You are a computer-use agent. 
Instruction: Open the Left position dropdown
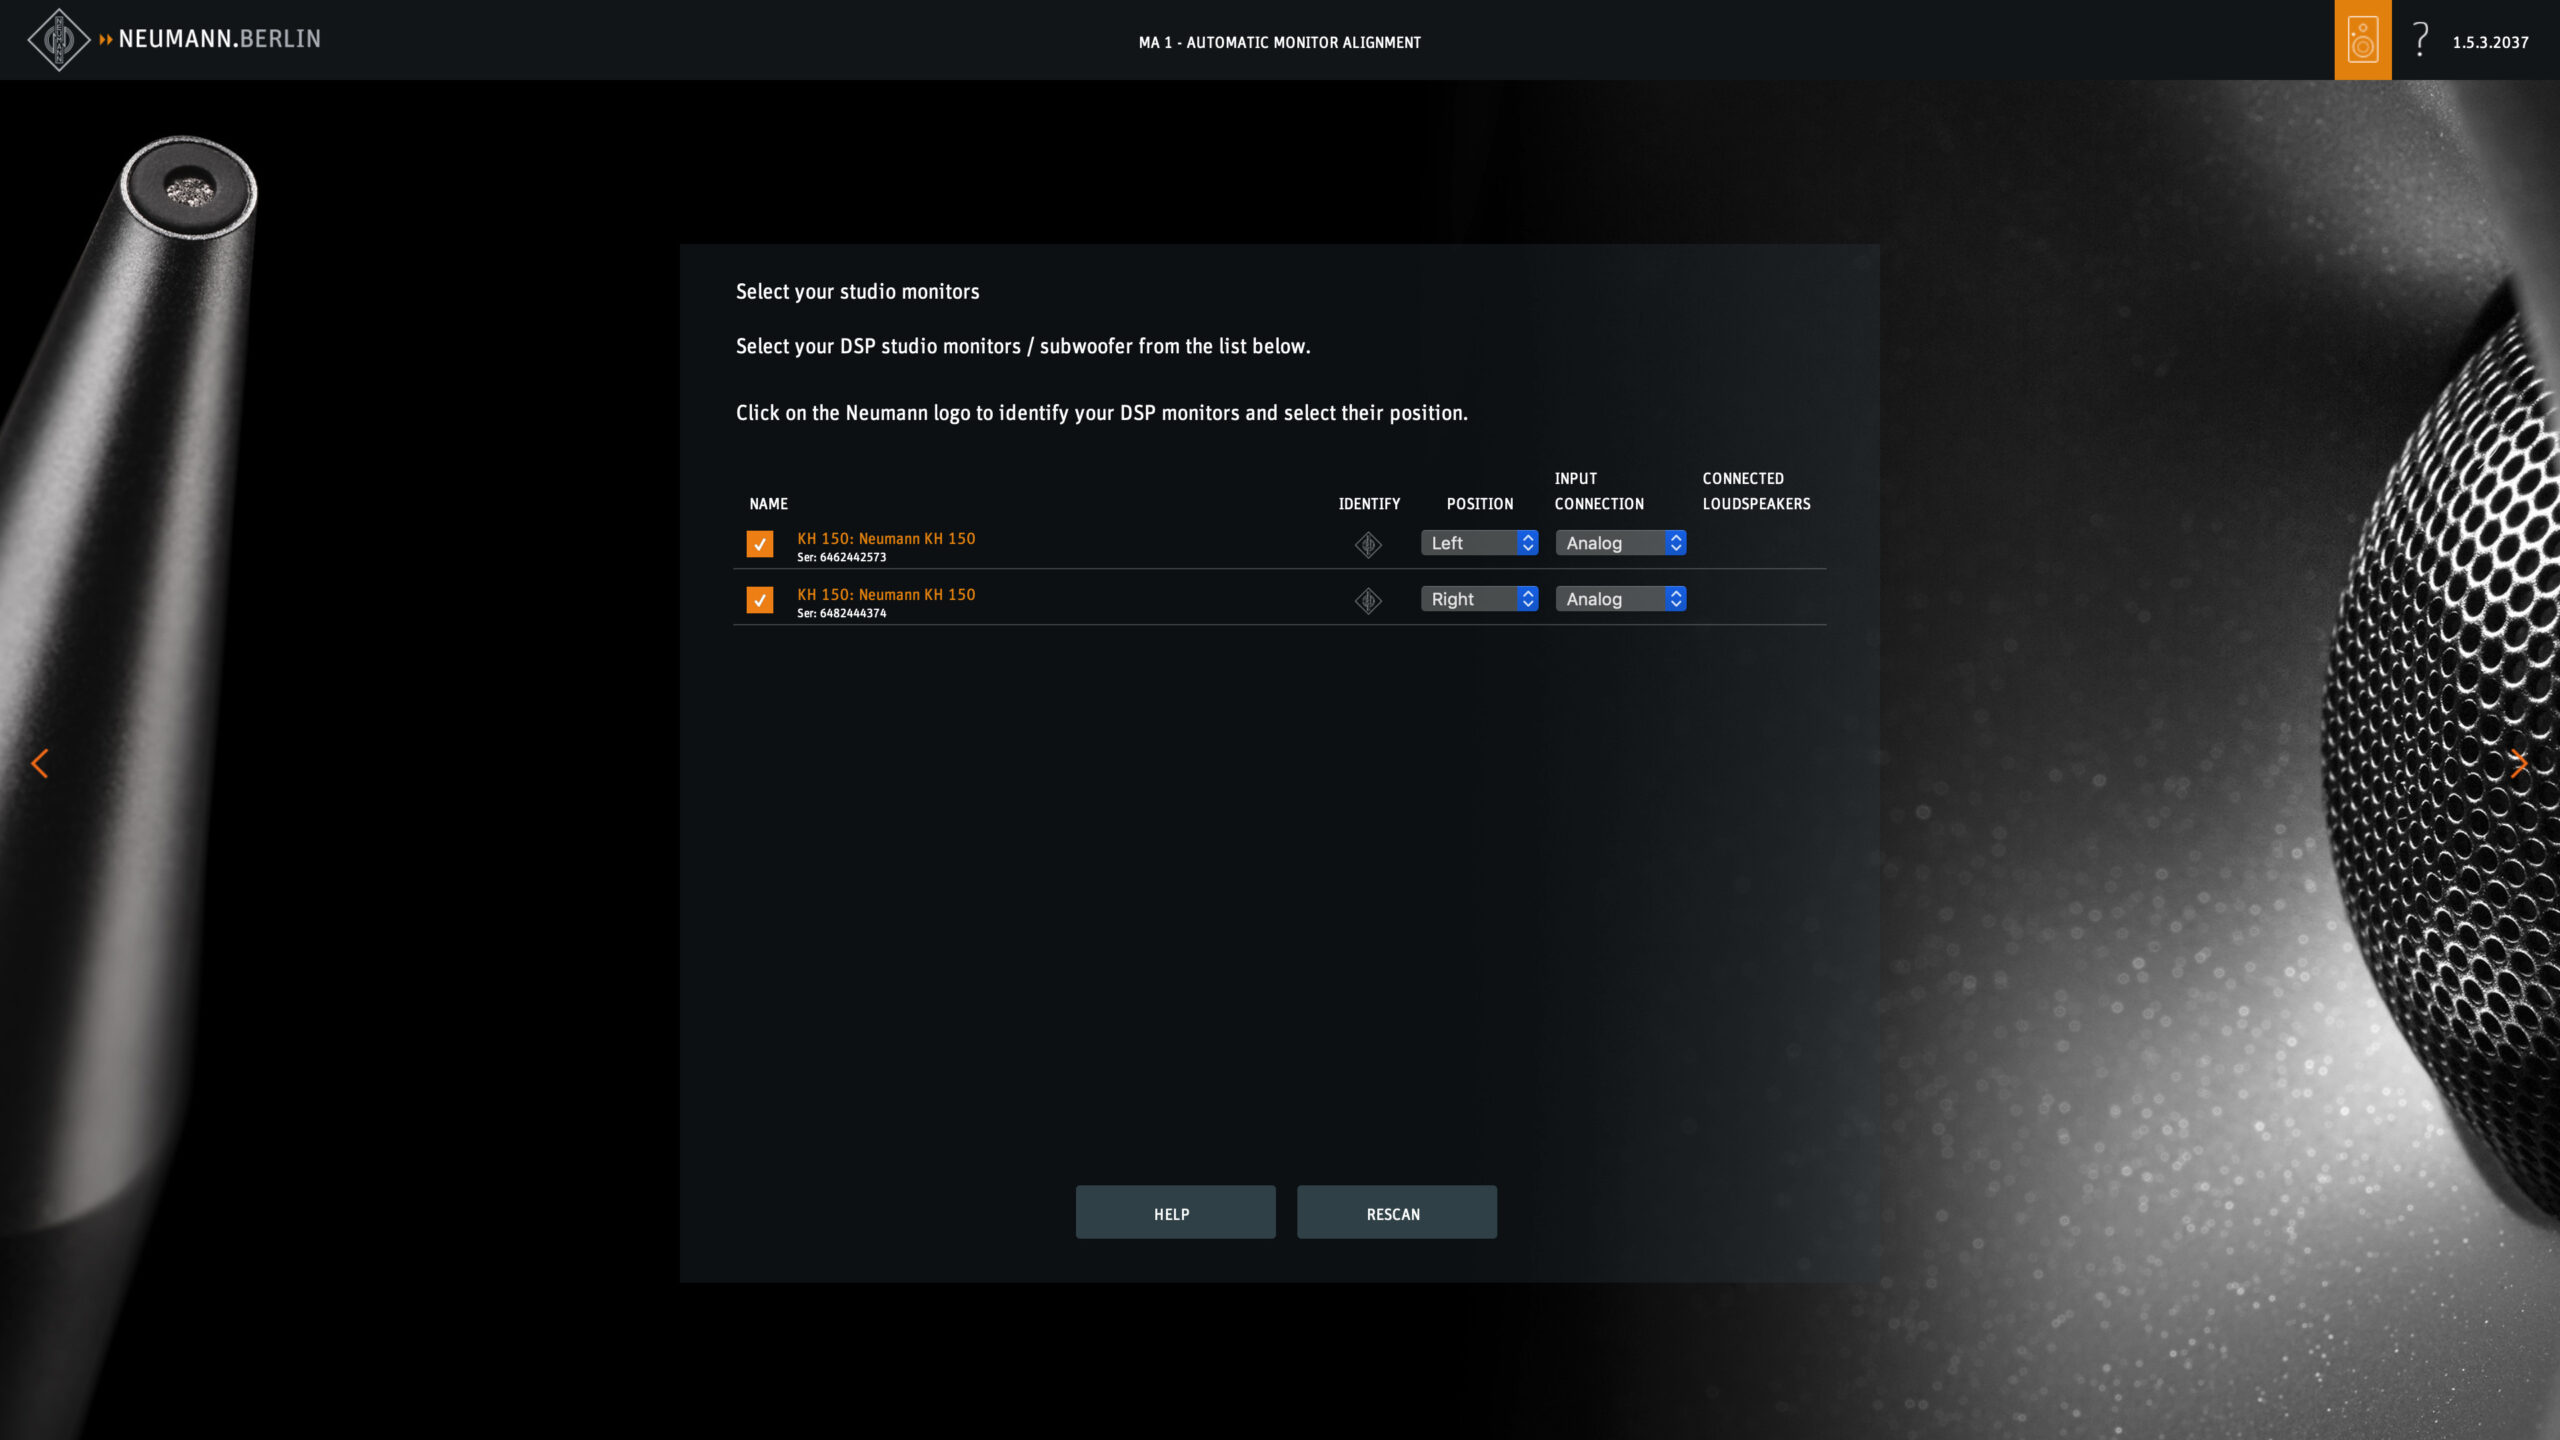click(1479, 543)
